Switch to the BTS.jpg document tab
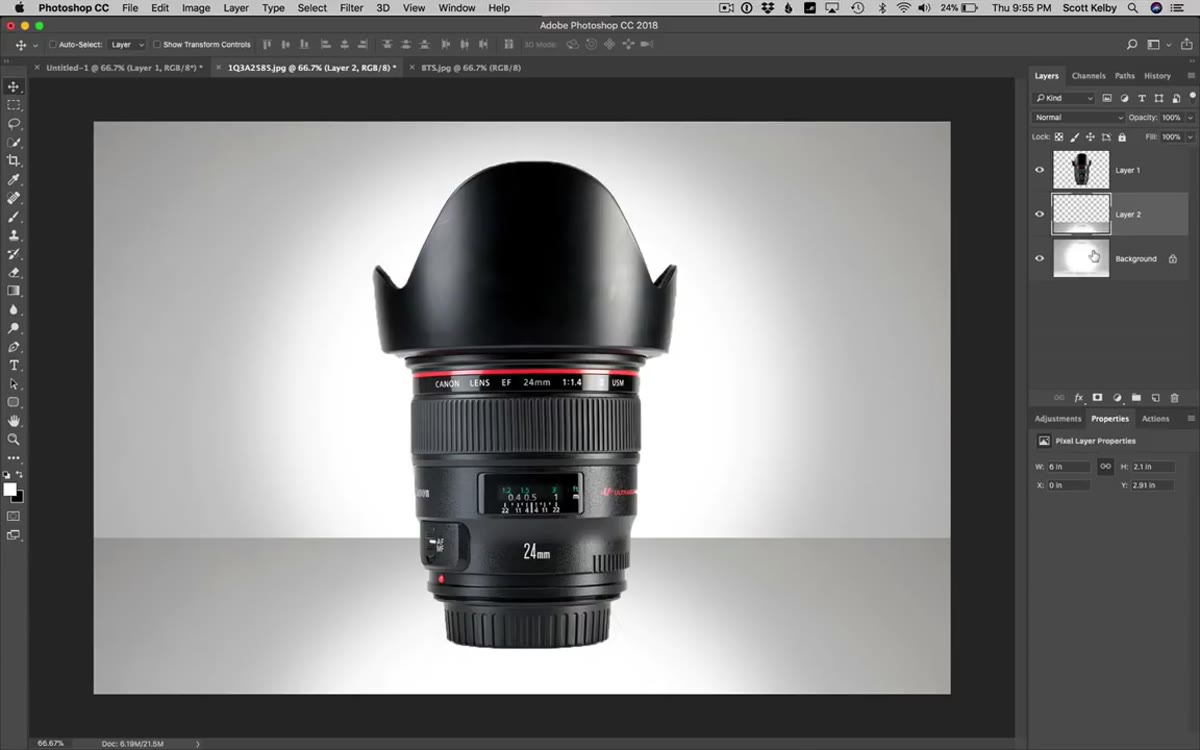This screenshot has height=750, width=1200. [470, 68]
